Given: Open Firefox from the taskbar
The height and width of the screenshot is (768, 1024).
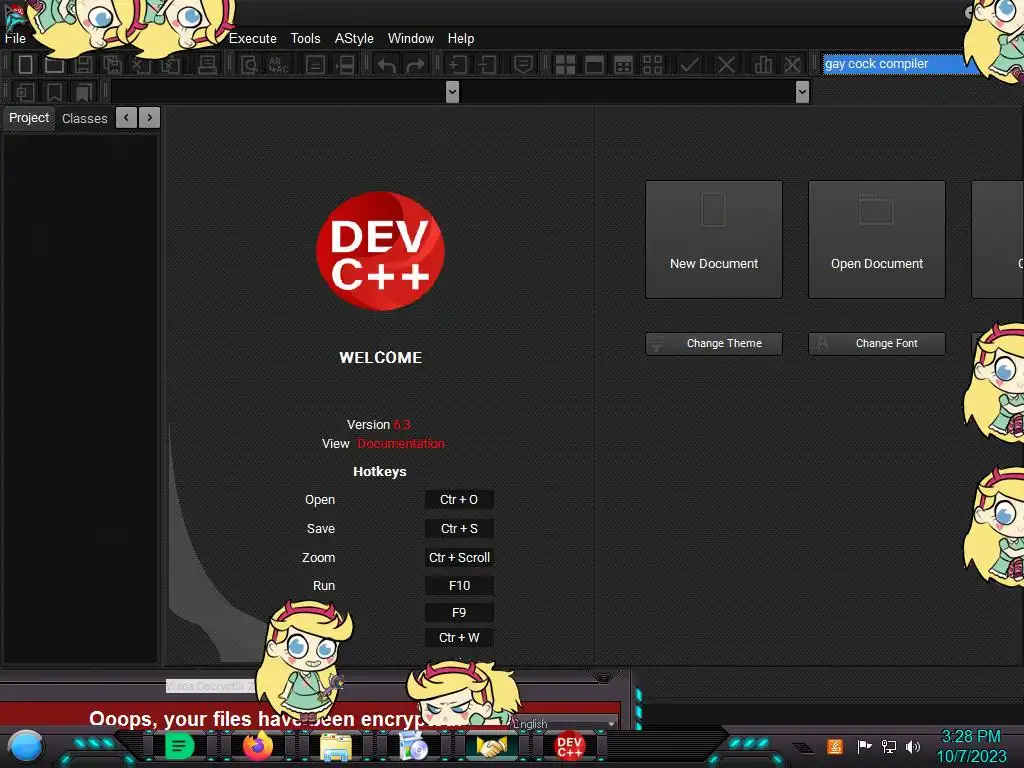Looking at the screenshot, I should tap(257, 746).
